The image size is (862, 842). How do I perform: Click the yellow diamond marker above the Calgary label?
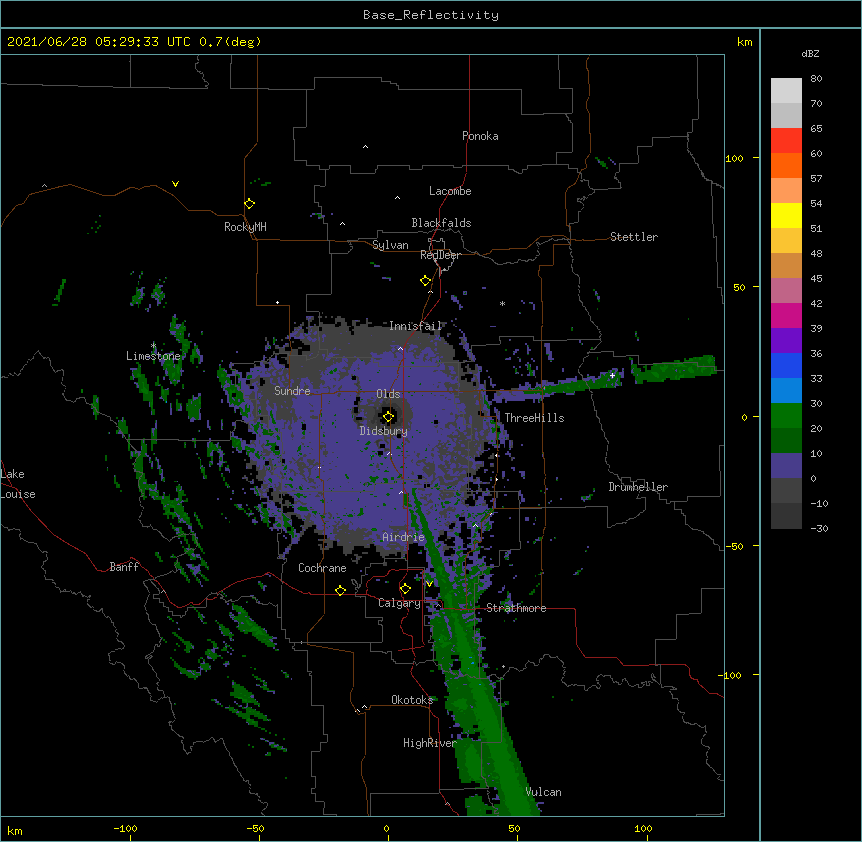(405, 589)
